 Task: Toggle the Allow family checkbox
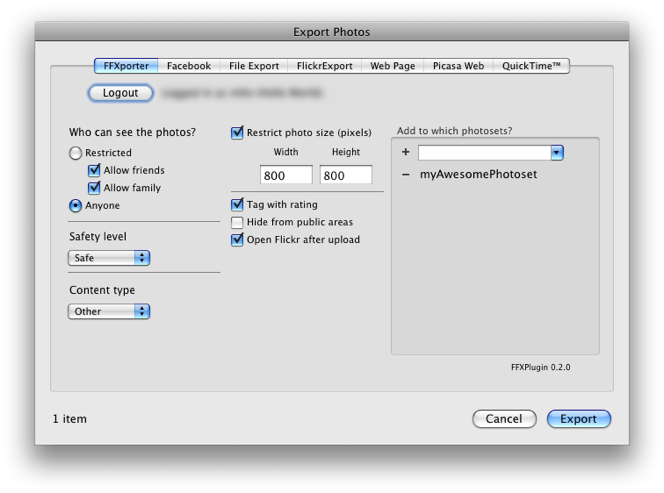94,187
